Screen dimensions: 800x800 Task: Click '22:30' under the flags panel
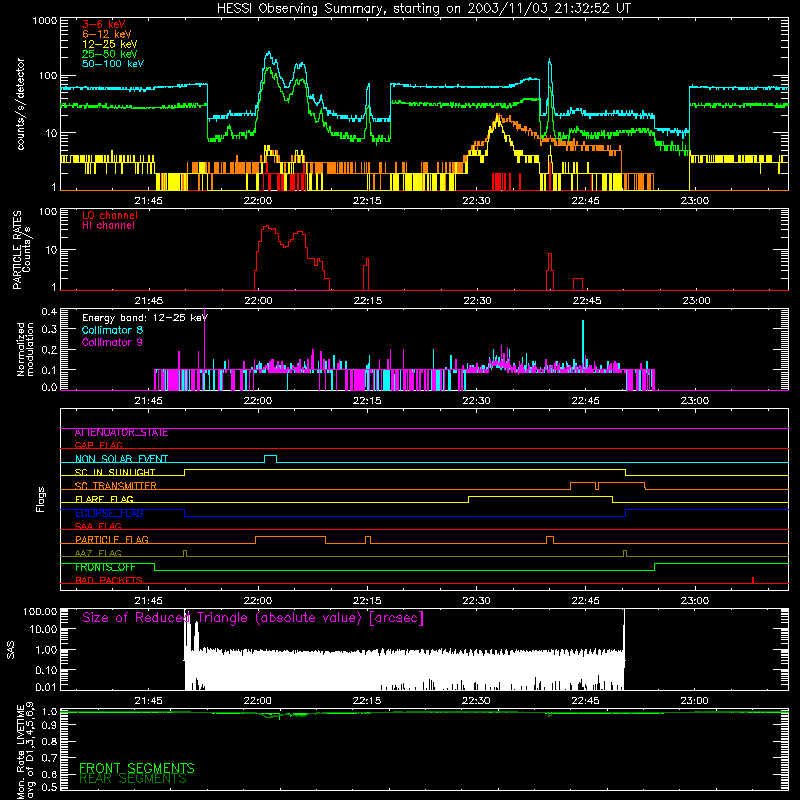tap(477, 601)
